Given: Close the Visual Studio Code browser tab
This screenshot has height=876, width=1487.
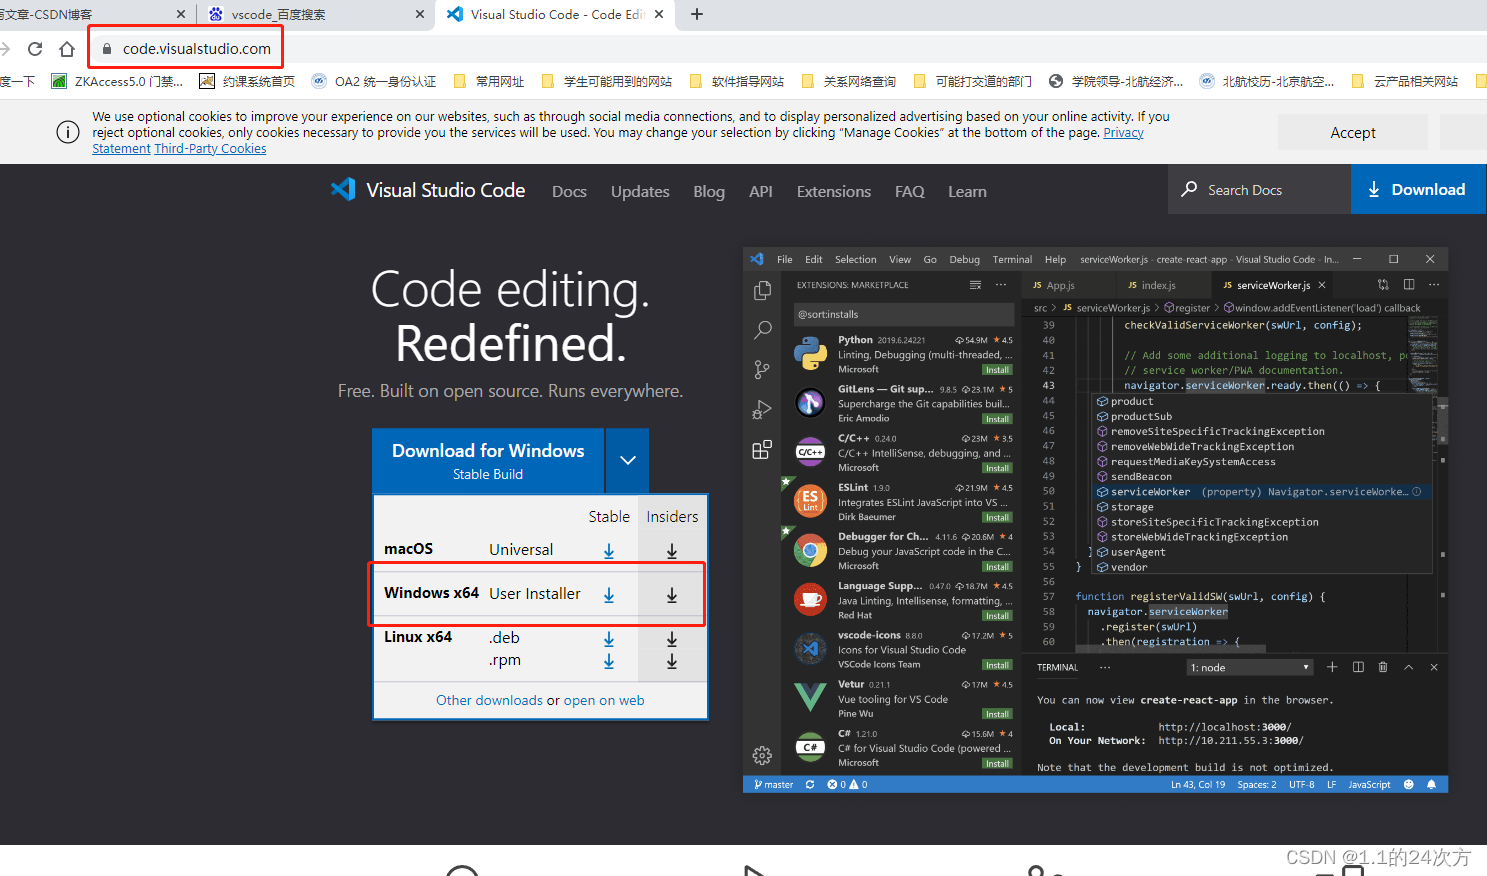Looking at the screenshot, I should pyautogui.click(x=659, y=14).
